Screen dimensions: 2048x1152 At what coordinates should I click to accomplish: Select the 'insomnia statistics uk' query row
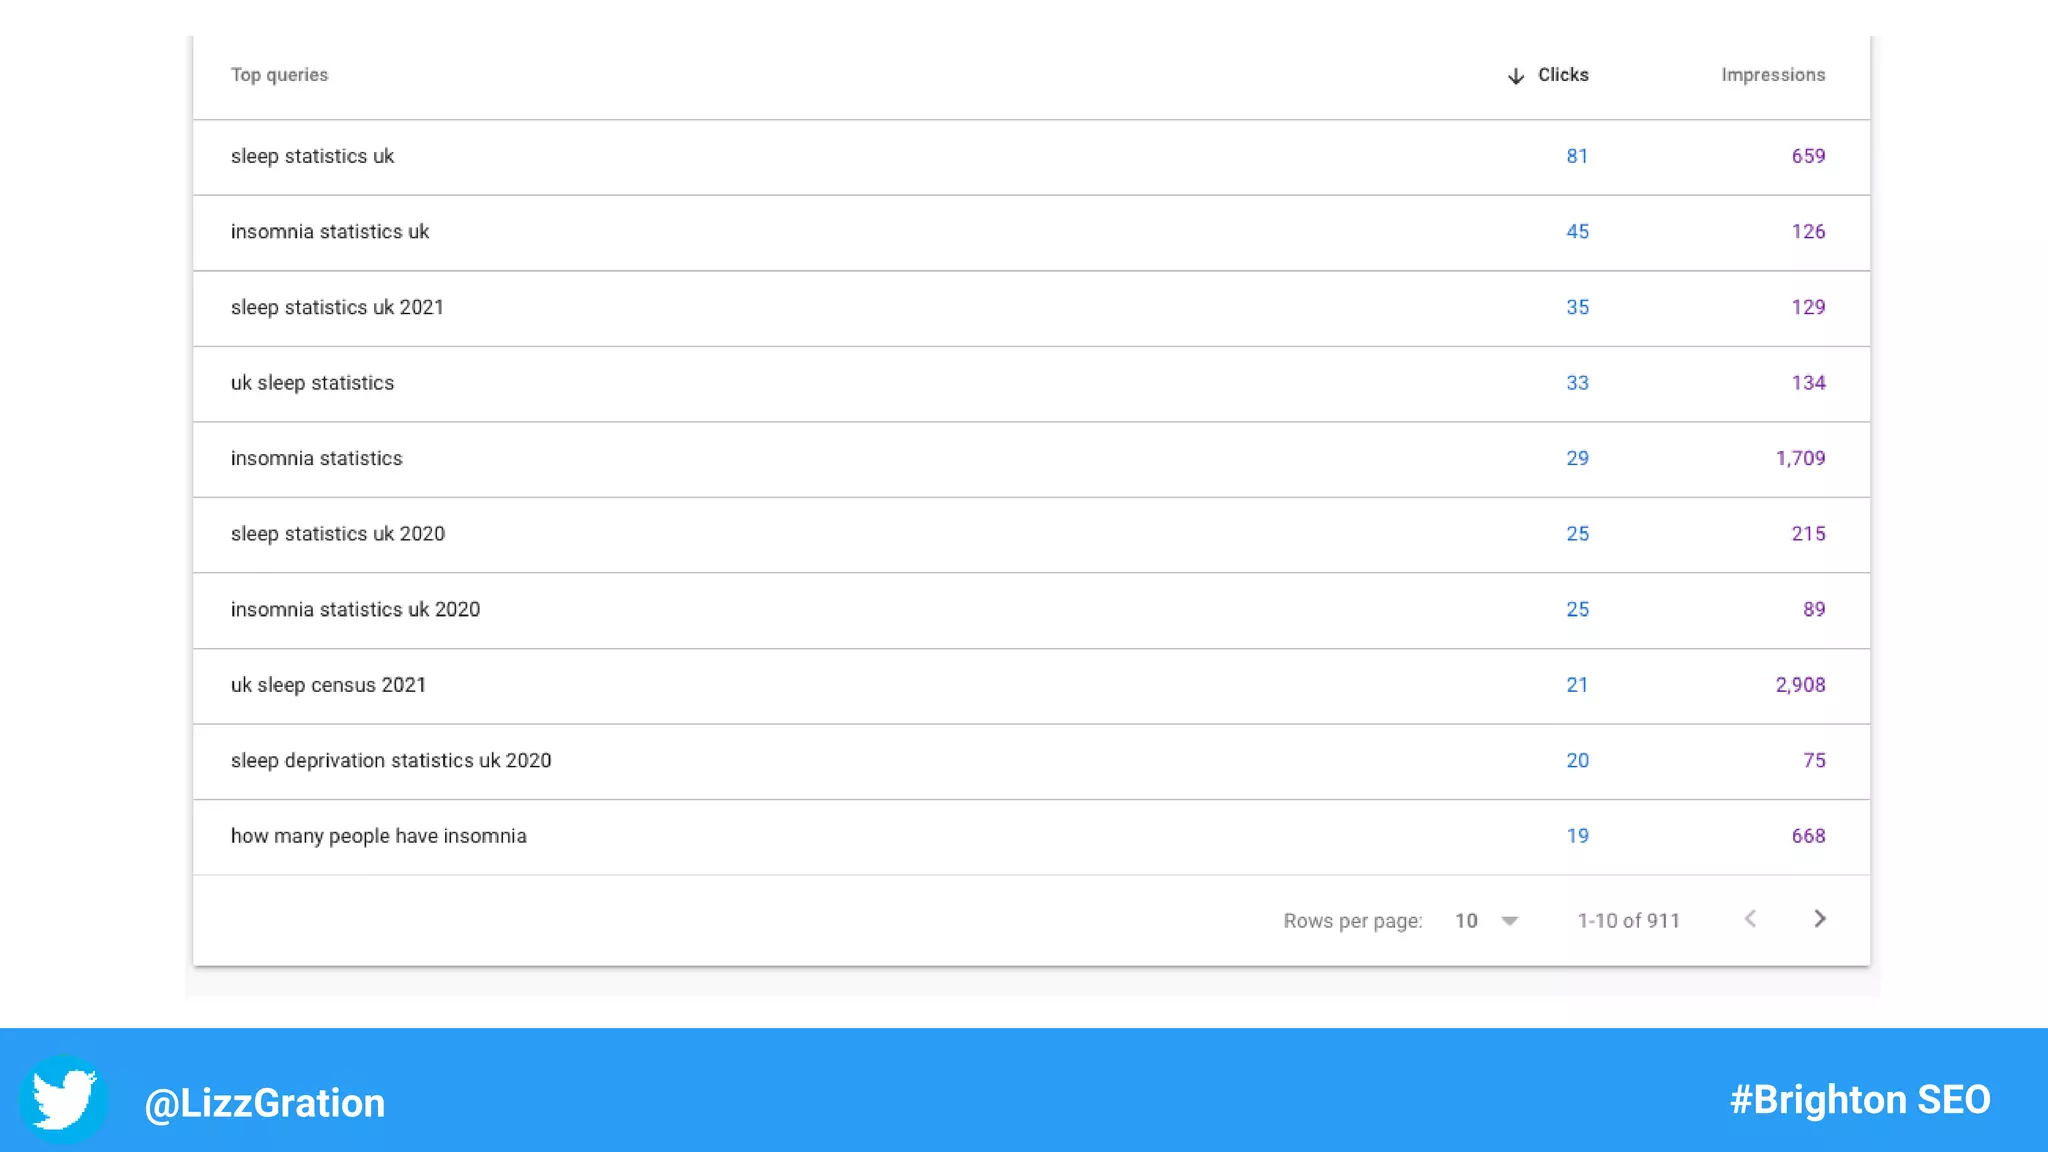click(x=330, y=232)
